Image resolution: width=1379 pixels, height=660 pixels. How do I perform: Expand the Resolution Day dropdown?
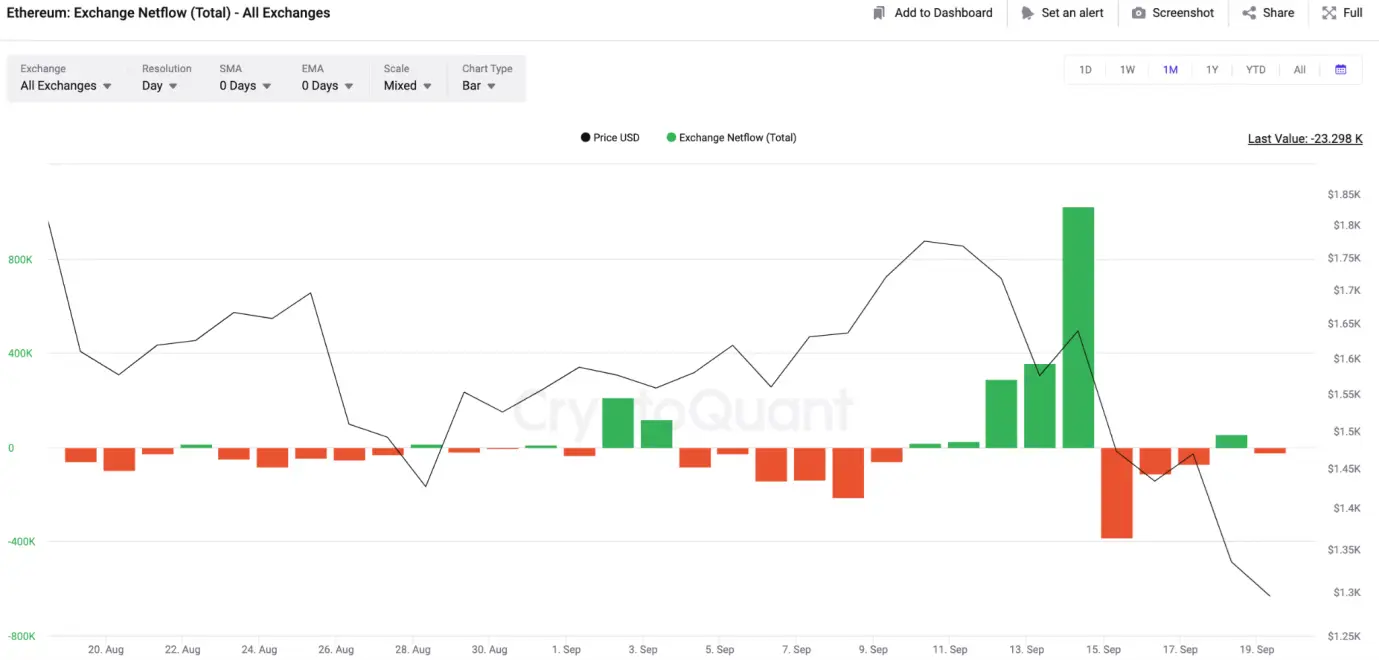[160, 86]
